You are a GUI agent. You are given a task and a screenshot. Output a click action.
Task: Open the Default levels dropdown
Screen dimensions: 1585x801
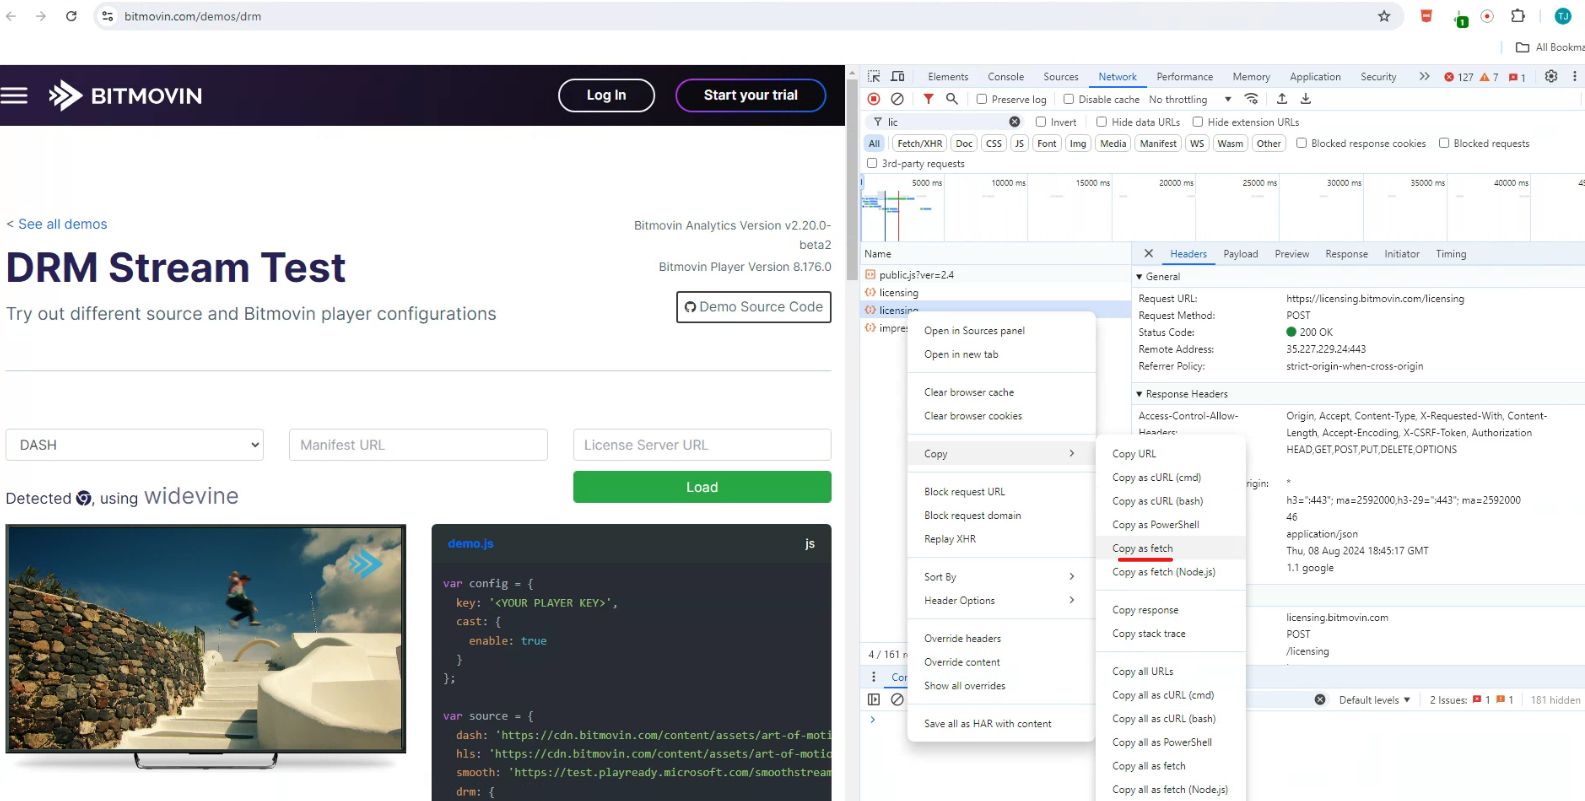click(x=1375, y=700)
